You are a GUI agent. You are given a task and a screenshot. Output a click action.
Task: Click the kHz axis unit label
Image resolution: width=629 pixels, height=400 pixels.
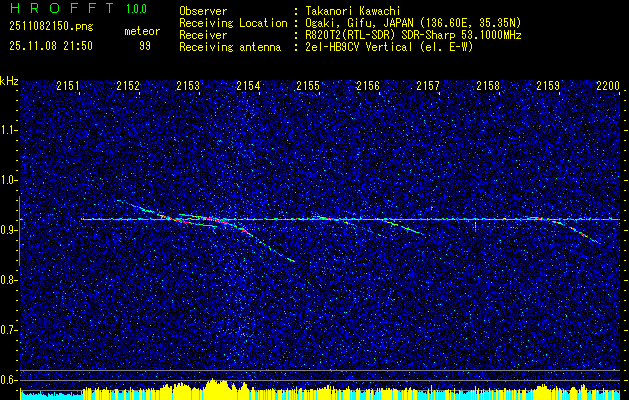(9, 81)
